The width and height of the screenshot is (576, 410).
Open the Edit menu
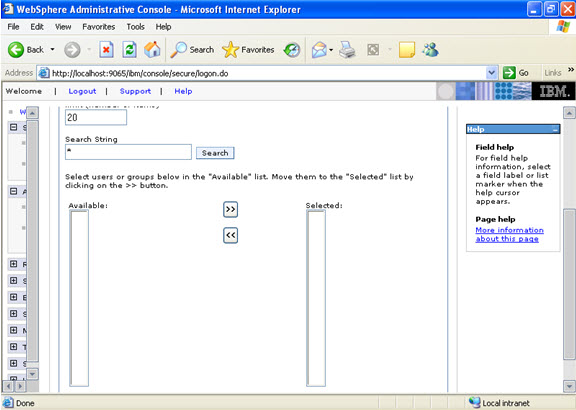pos(37,27)
